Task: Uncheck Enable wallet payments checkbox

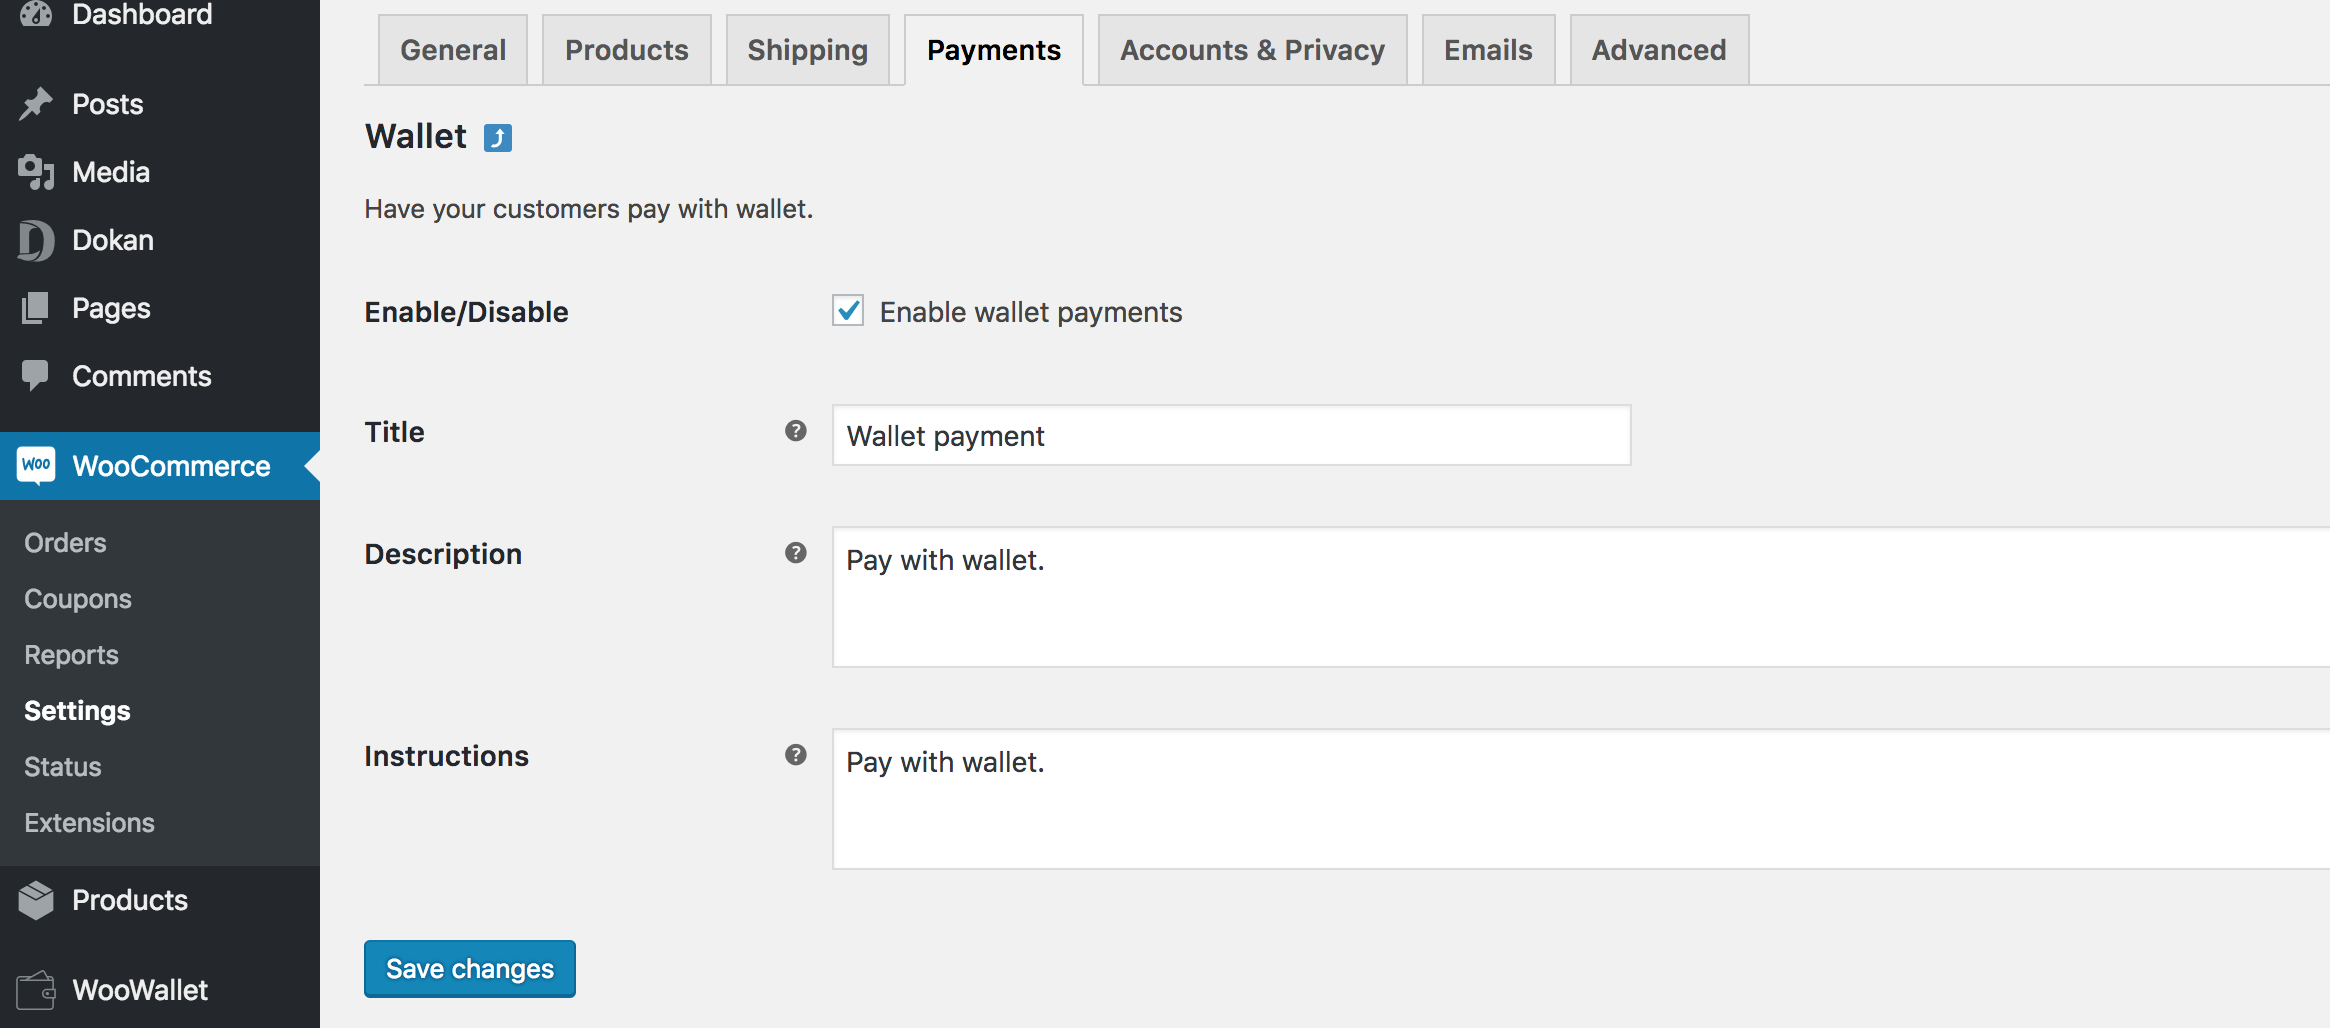Action: pyautogui.click(x=848, y=311)
